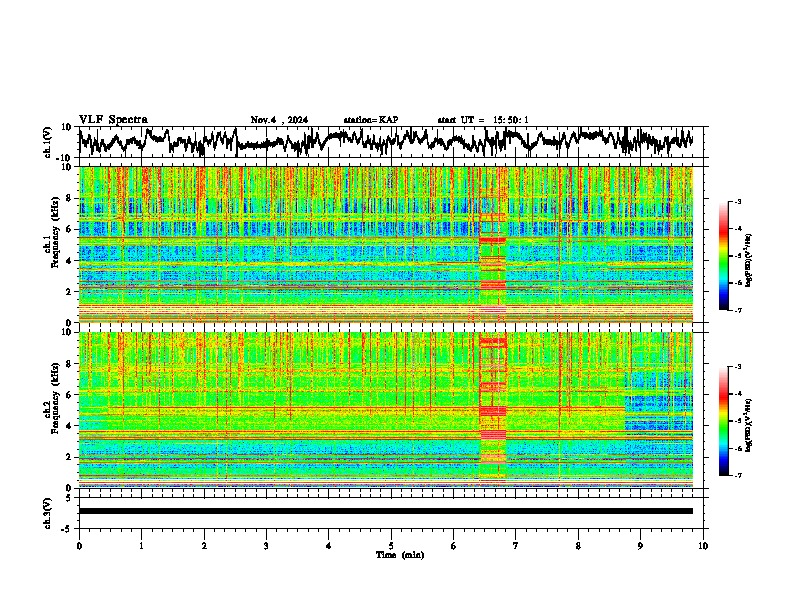Click time axis tick label '10'

point(703,546)
